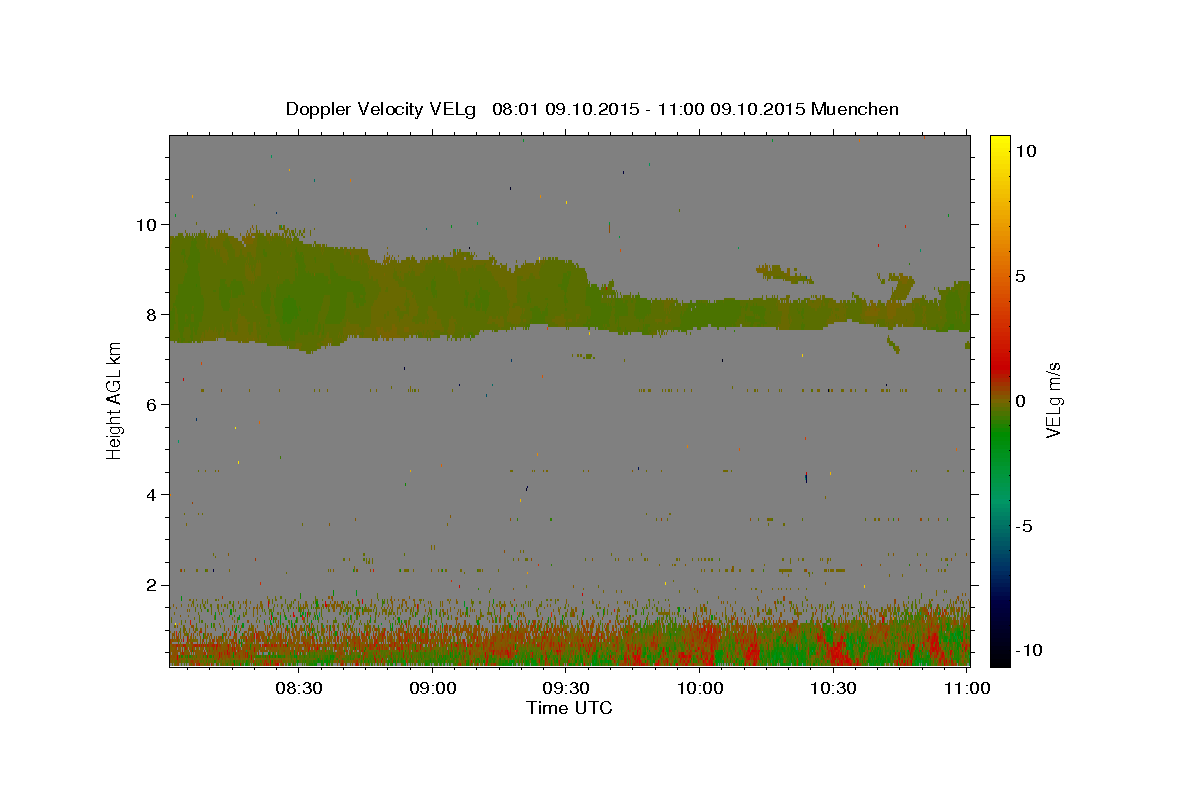Click the 'Muenchen' location in title

tap(855, 109)
